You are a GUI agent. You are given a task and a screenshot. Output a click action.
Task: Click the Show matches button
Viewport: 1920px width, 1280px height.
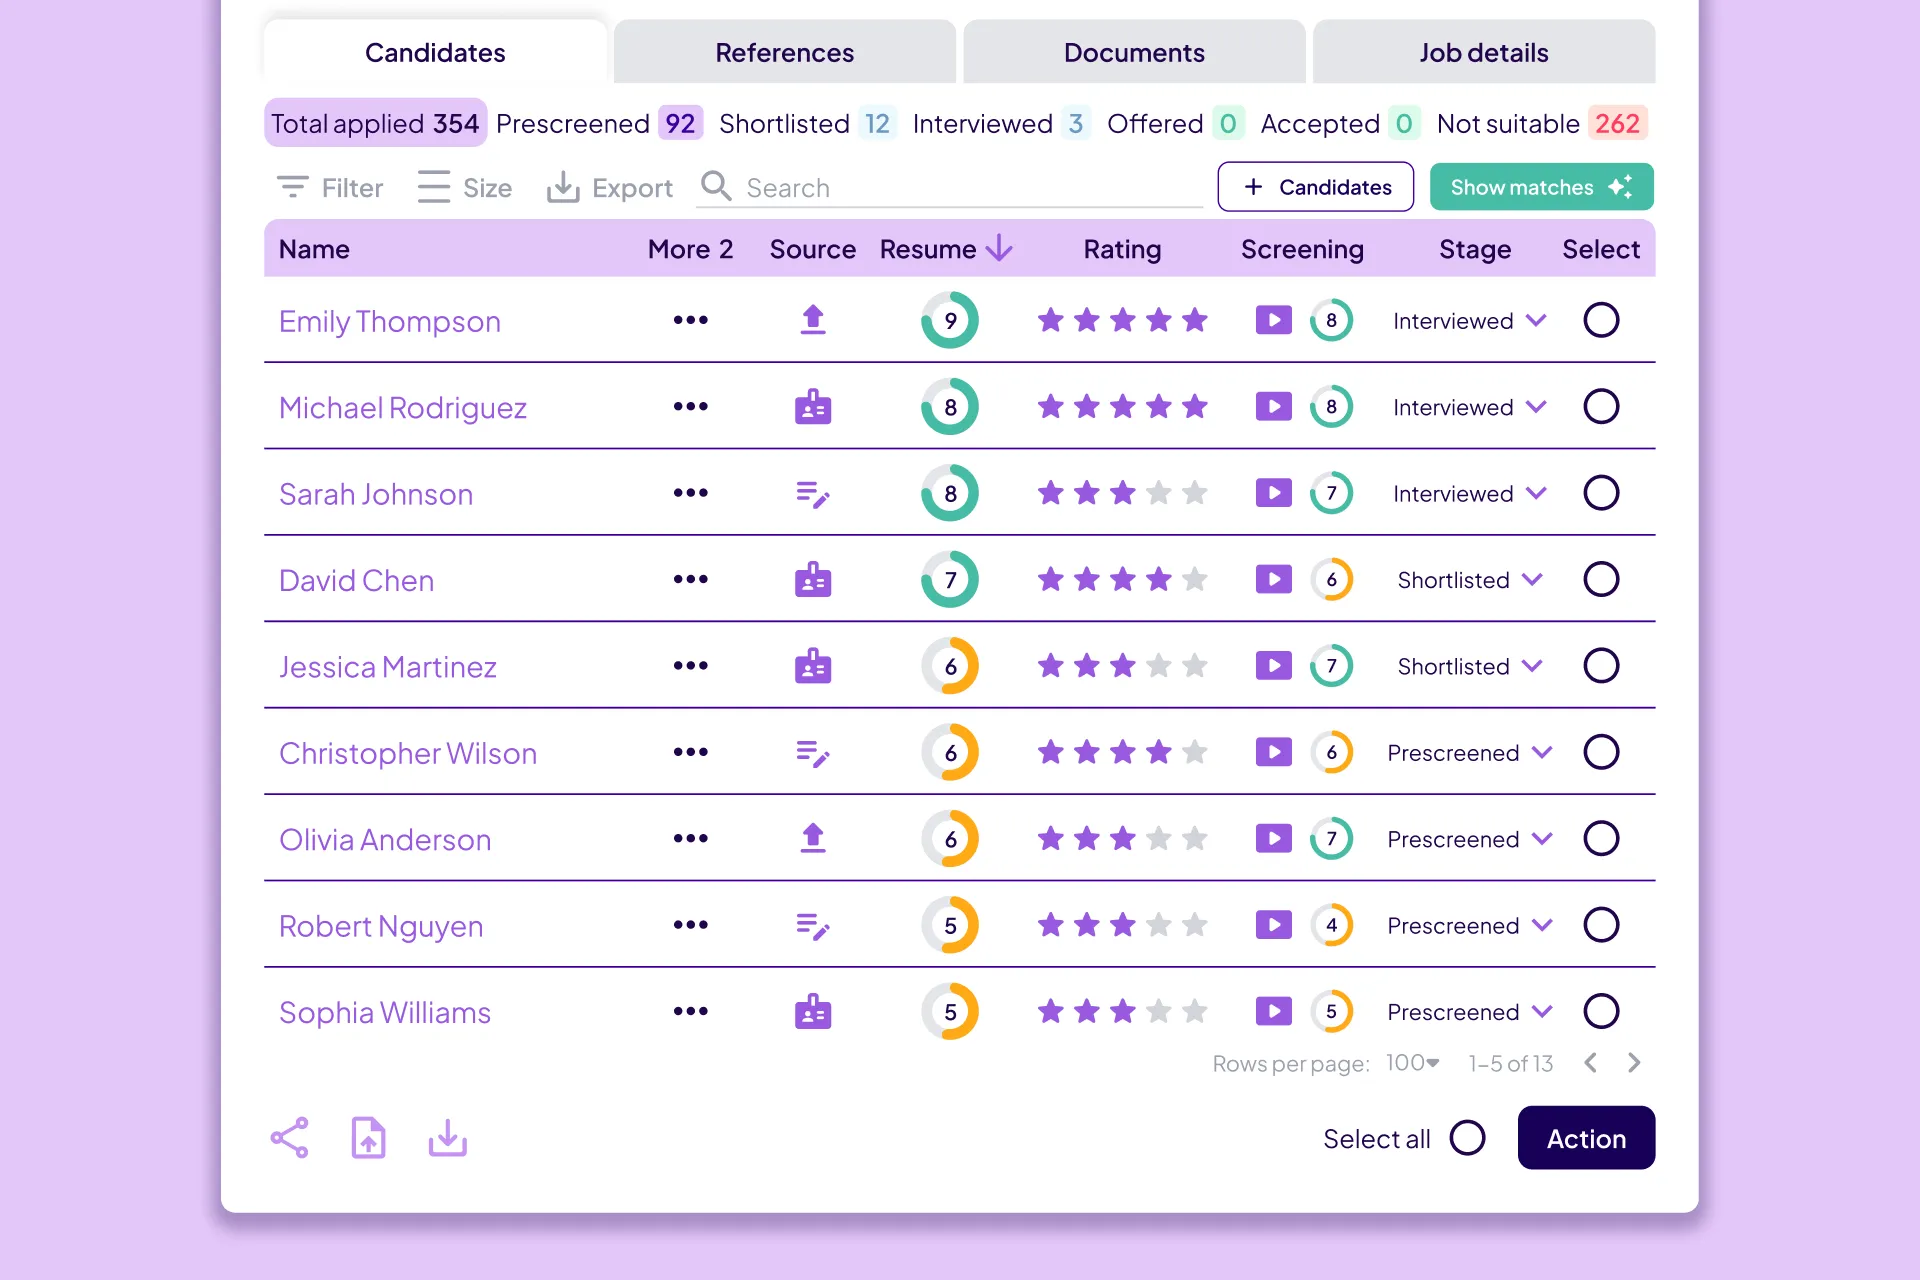(x=1541, y=187)
